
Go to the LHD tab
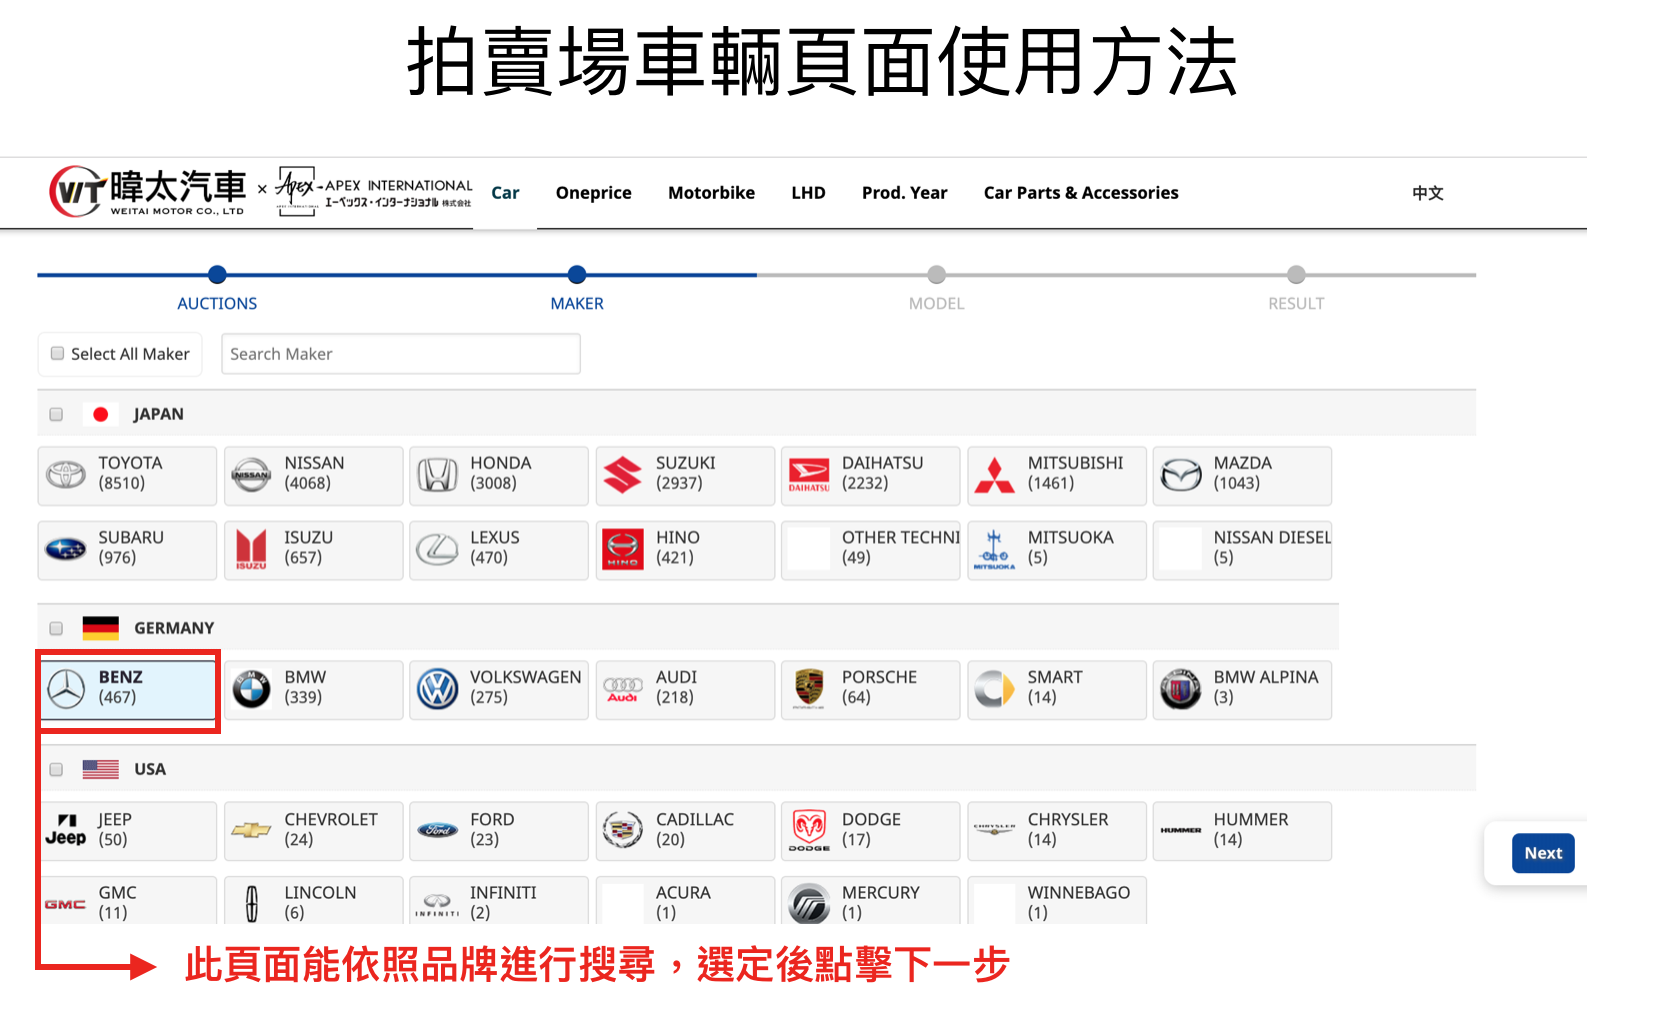pos(808,193)
